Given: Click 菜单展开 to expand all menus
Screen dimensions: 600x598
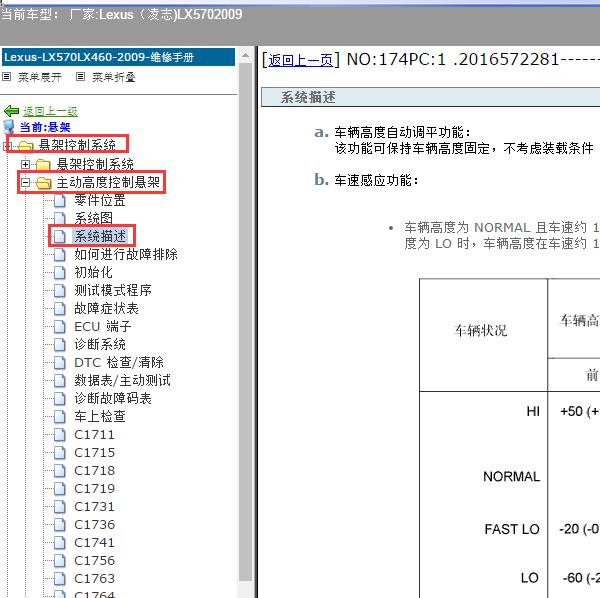Looking at the screenshot, I should tap(40, 77).
